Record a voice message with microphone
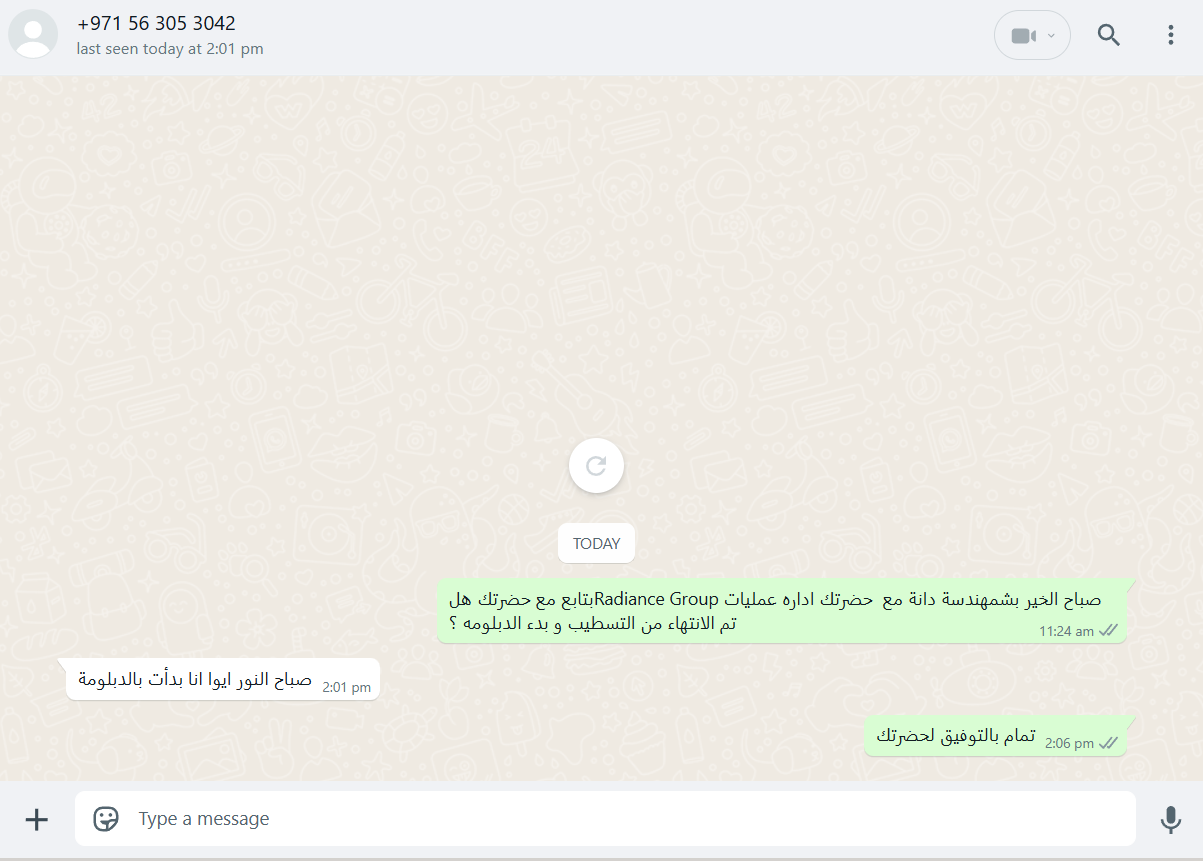 pos(1170,820)
